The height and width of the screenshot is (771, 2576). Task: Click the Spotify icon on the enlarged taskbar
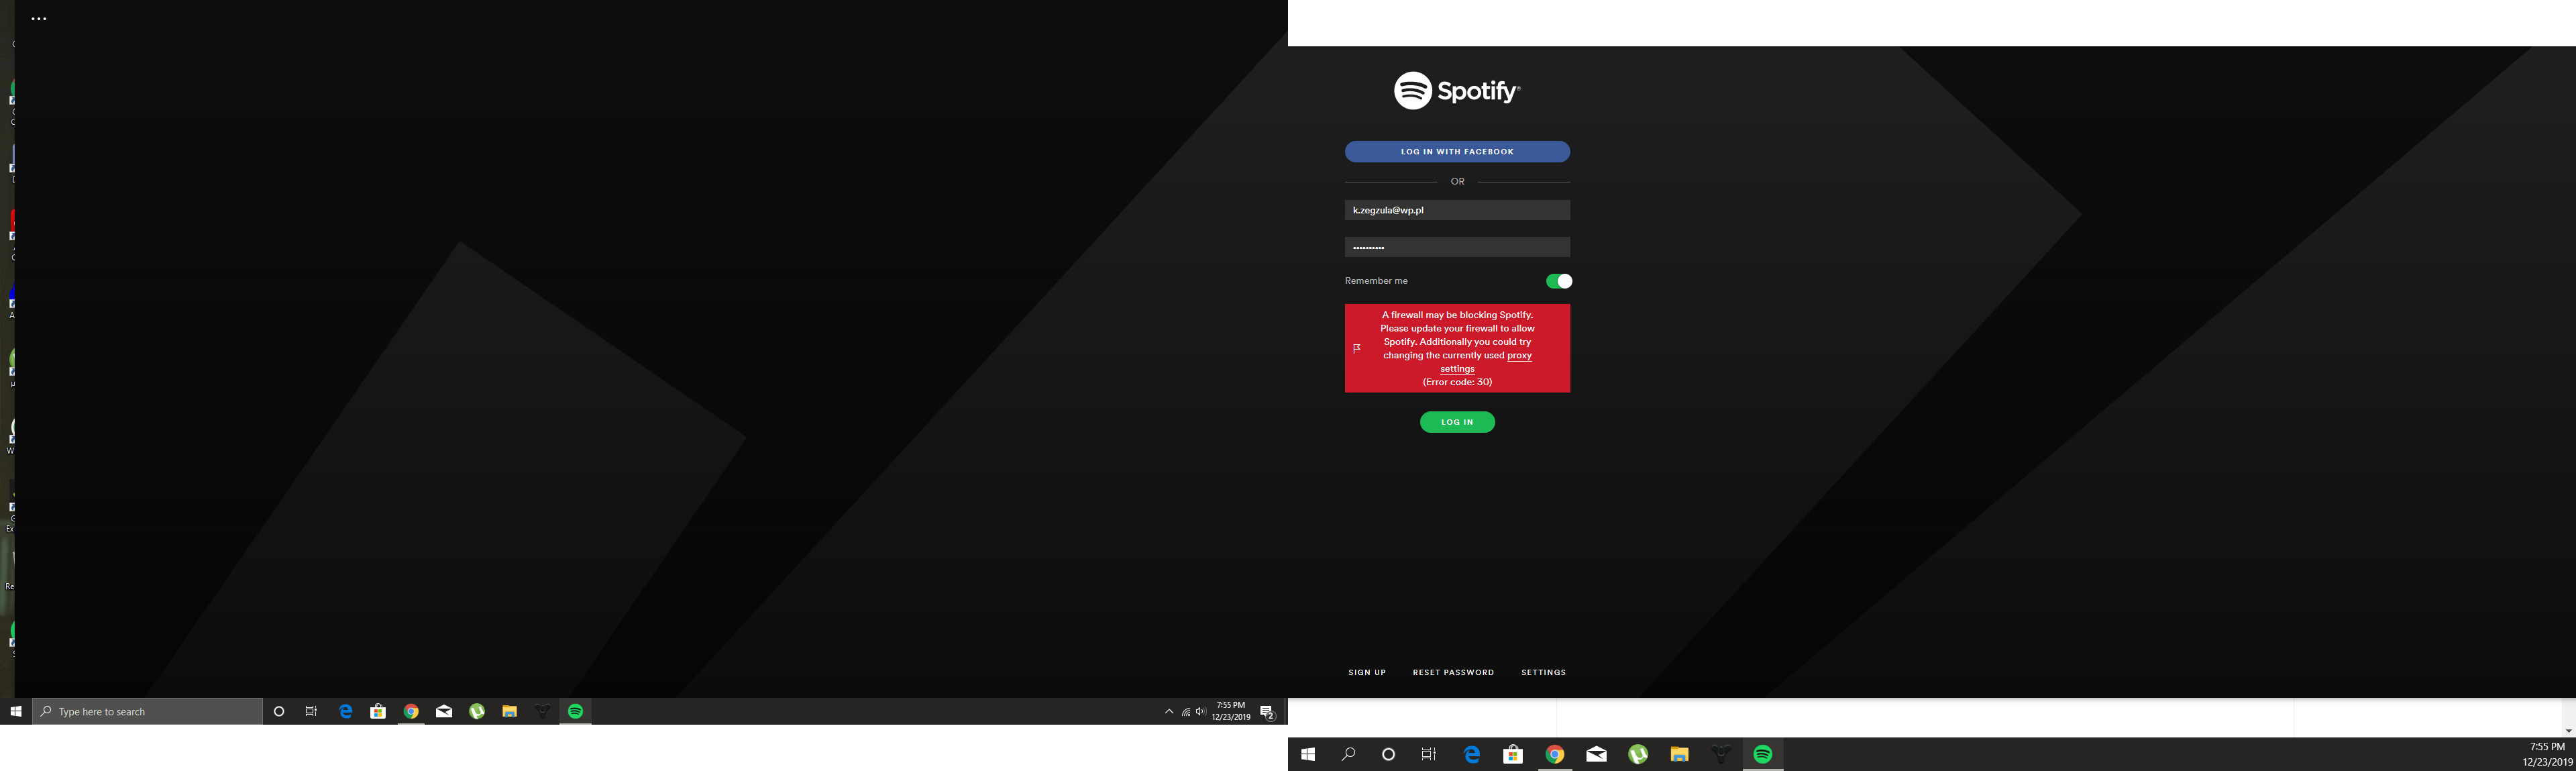tap(1763, 755)
